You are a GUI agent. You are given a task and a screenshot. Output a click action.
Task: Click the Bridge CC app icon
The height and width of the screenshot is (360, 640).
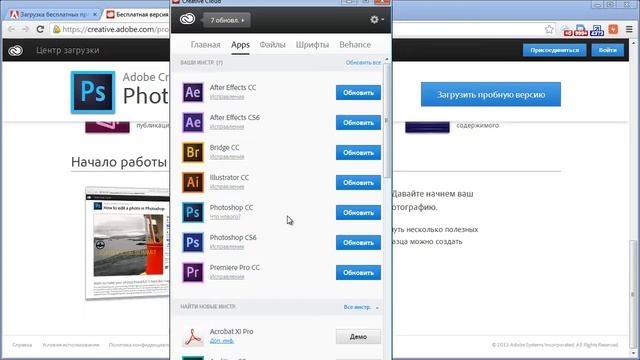click(x=193, y=153)
